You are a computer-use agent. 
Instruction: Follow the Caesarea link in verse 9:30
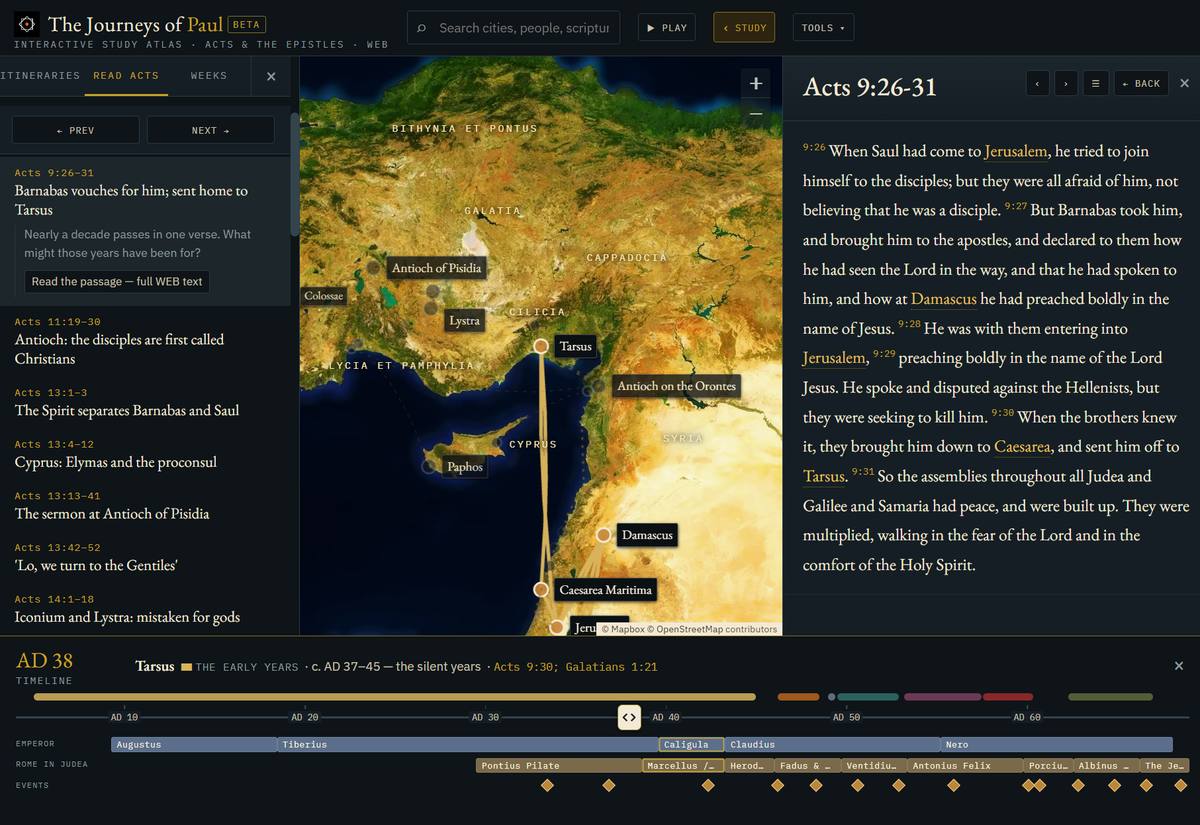(x=1022, y=446)
